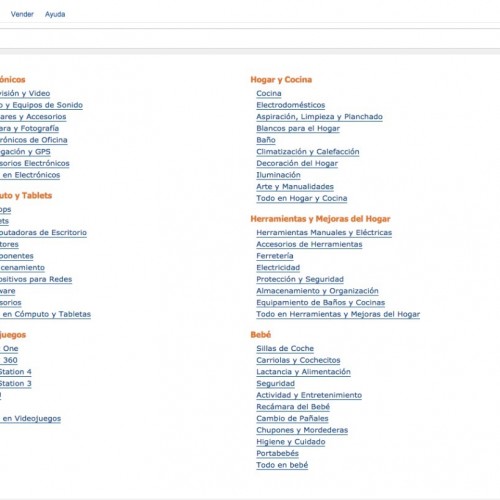The height and width of the screenshot is (500, 500).
Task: Click the Baño link
Action: point(266,140)
